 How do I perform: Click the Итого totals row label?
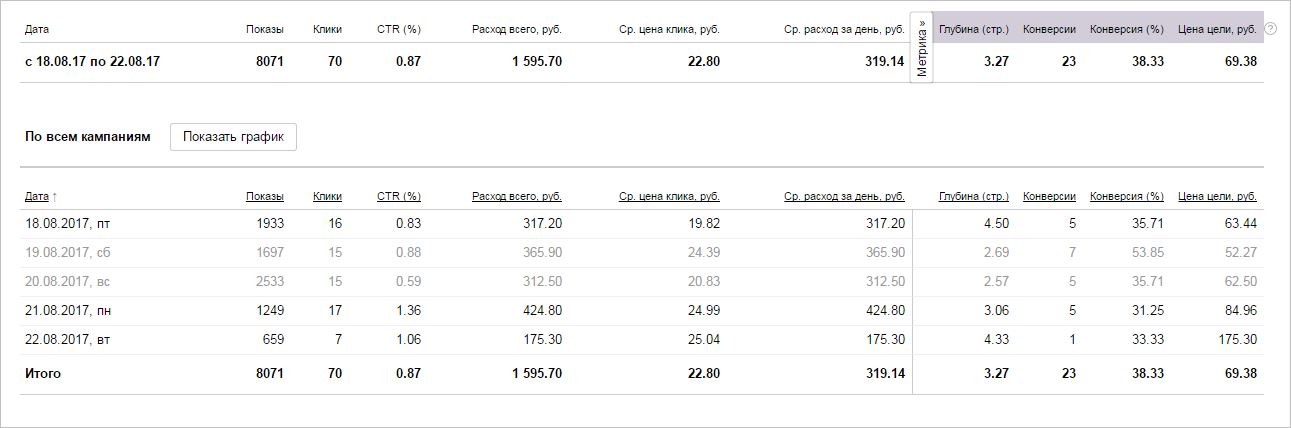43,374
